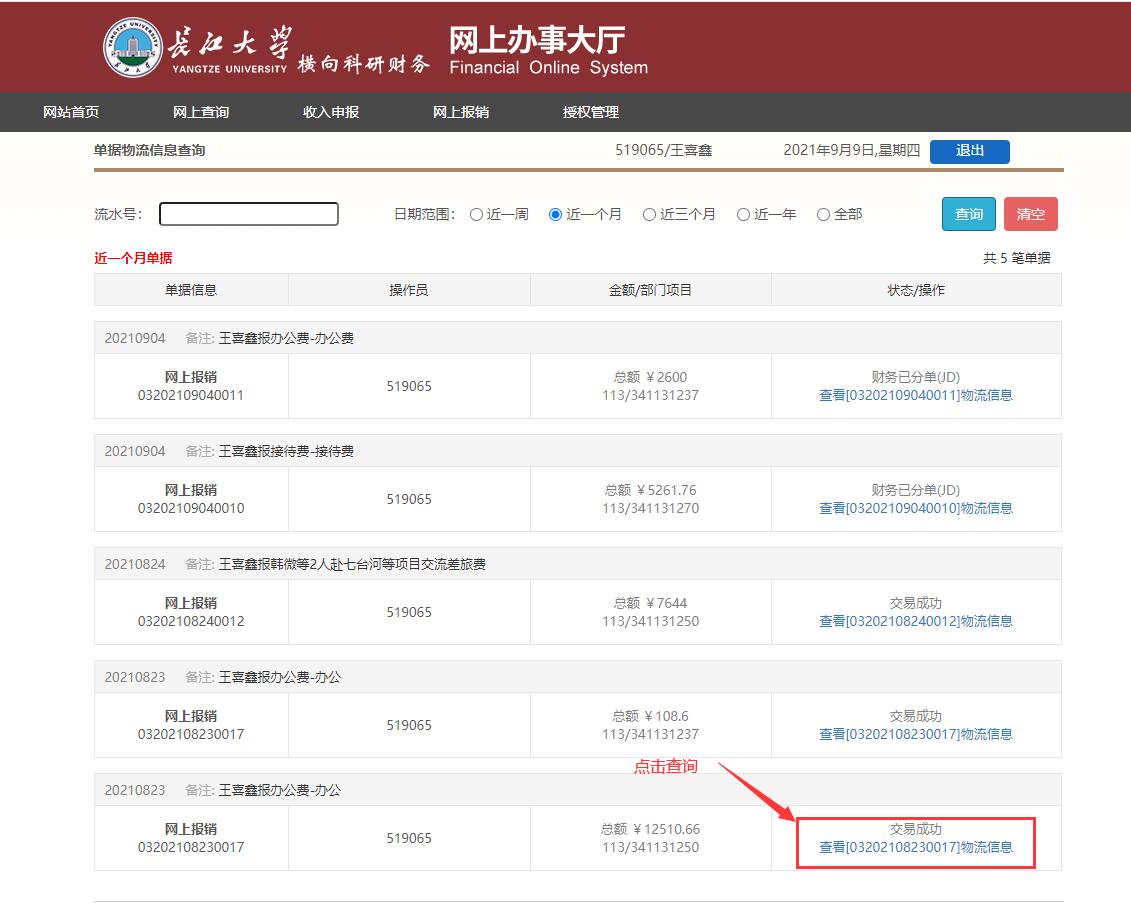
Task: Click the blue 退出 logout button
Action: (x=969, y=151)
